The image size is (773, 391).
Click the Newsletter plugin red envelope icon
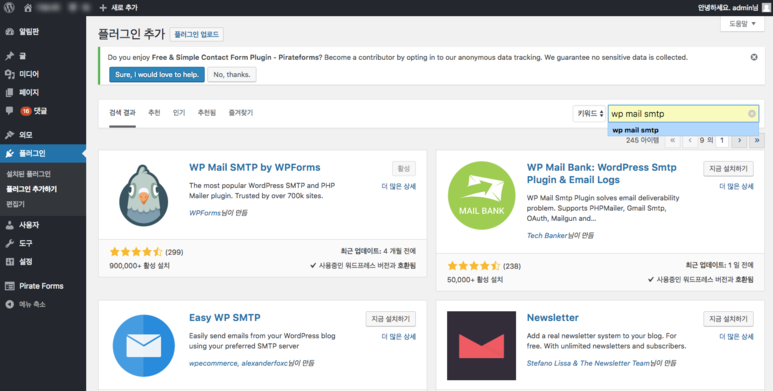pyautogui.click(x=482, y=346)
